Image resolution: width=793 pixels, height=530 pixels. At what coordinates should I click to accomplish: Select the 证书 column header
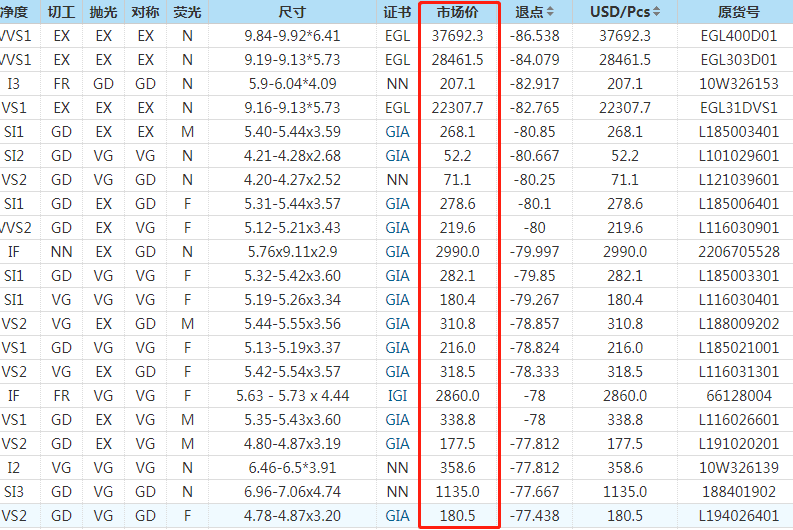point(397,12)
